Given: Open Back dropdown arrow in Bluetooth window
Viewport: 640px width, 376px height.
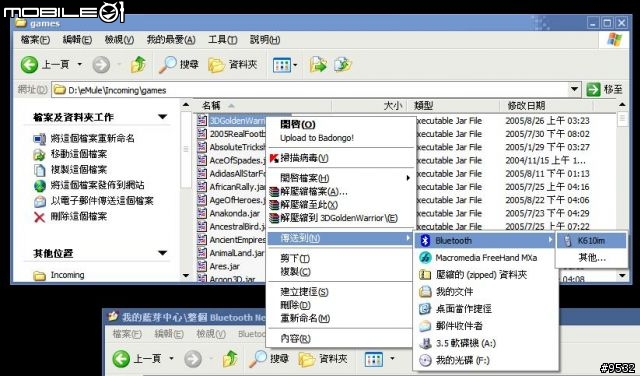Looking at the screenshot, I should pos(171,359).
